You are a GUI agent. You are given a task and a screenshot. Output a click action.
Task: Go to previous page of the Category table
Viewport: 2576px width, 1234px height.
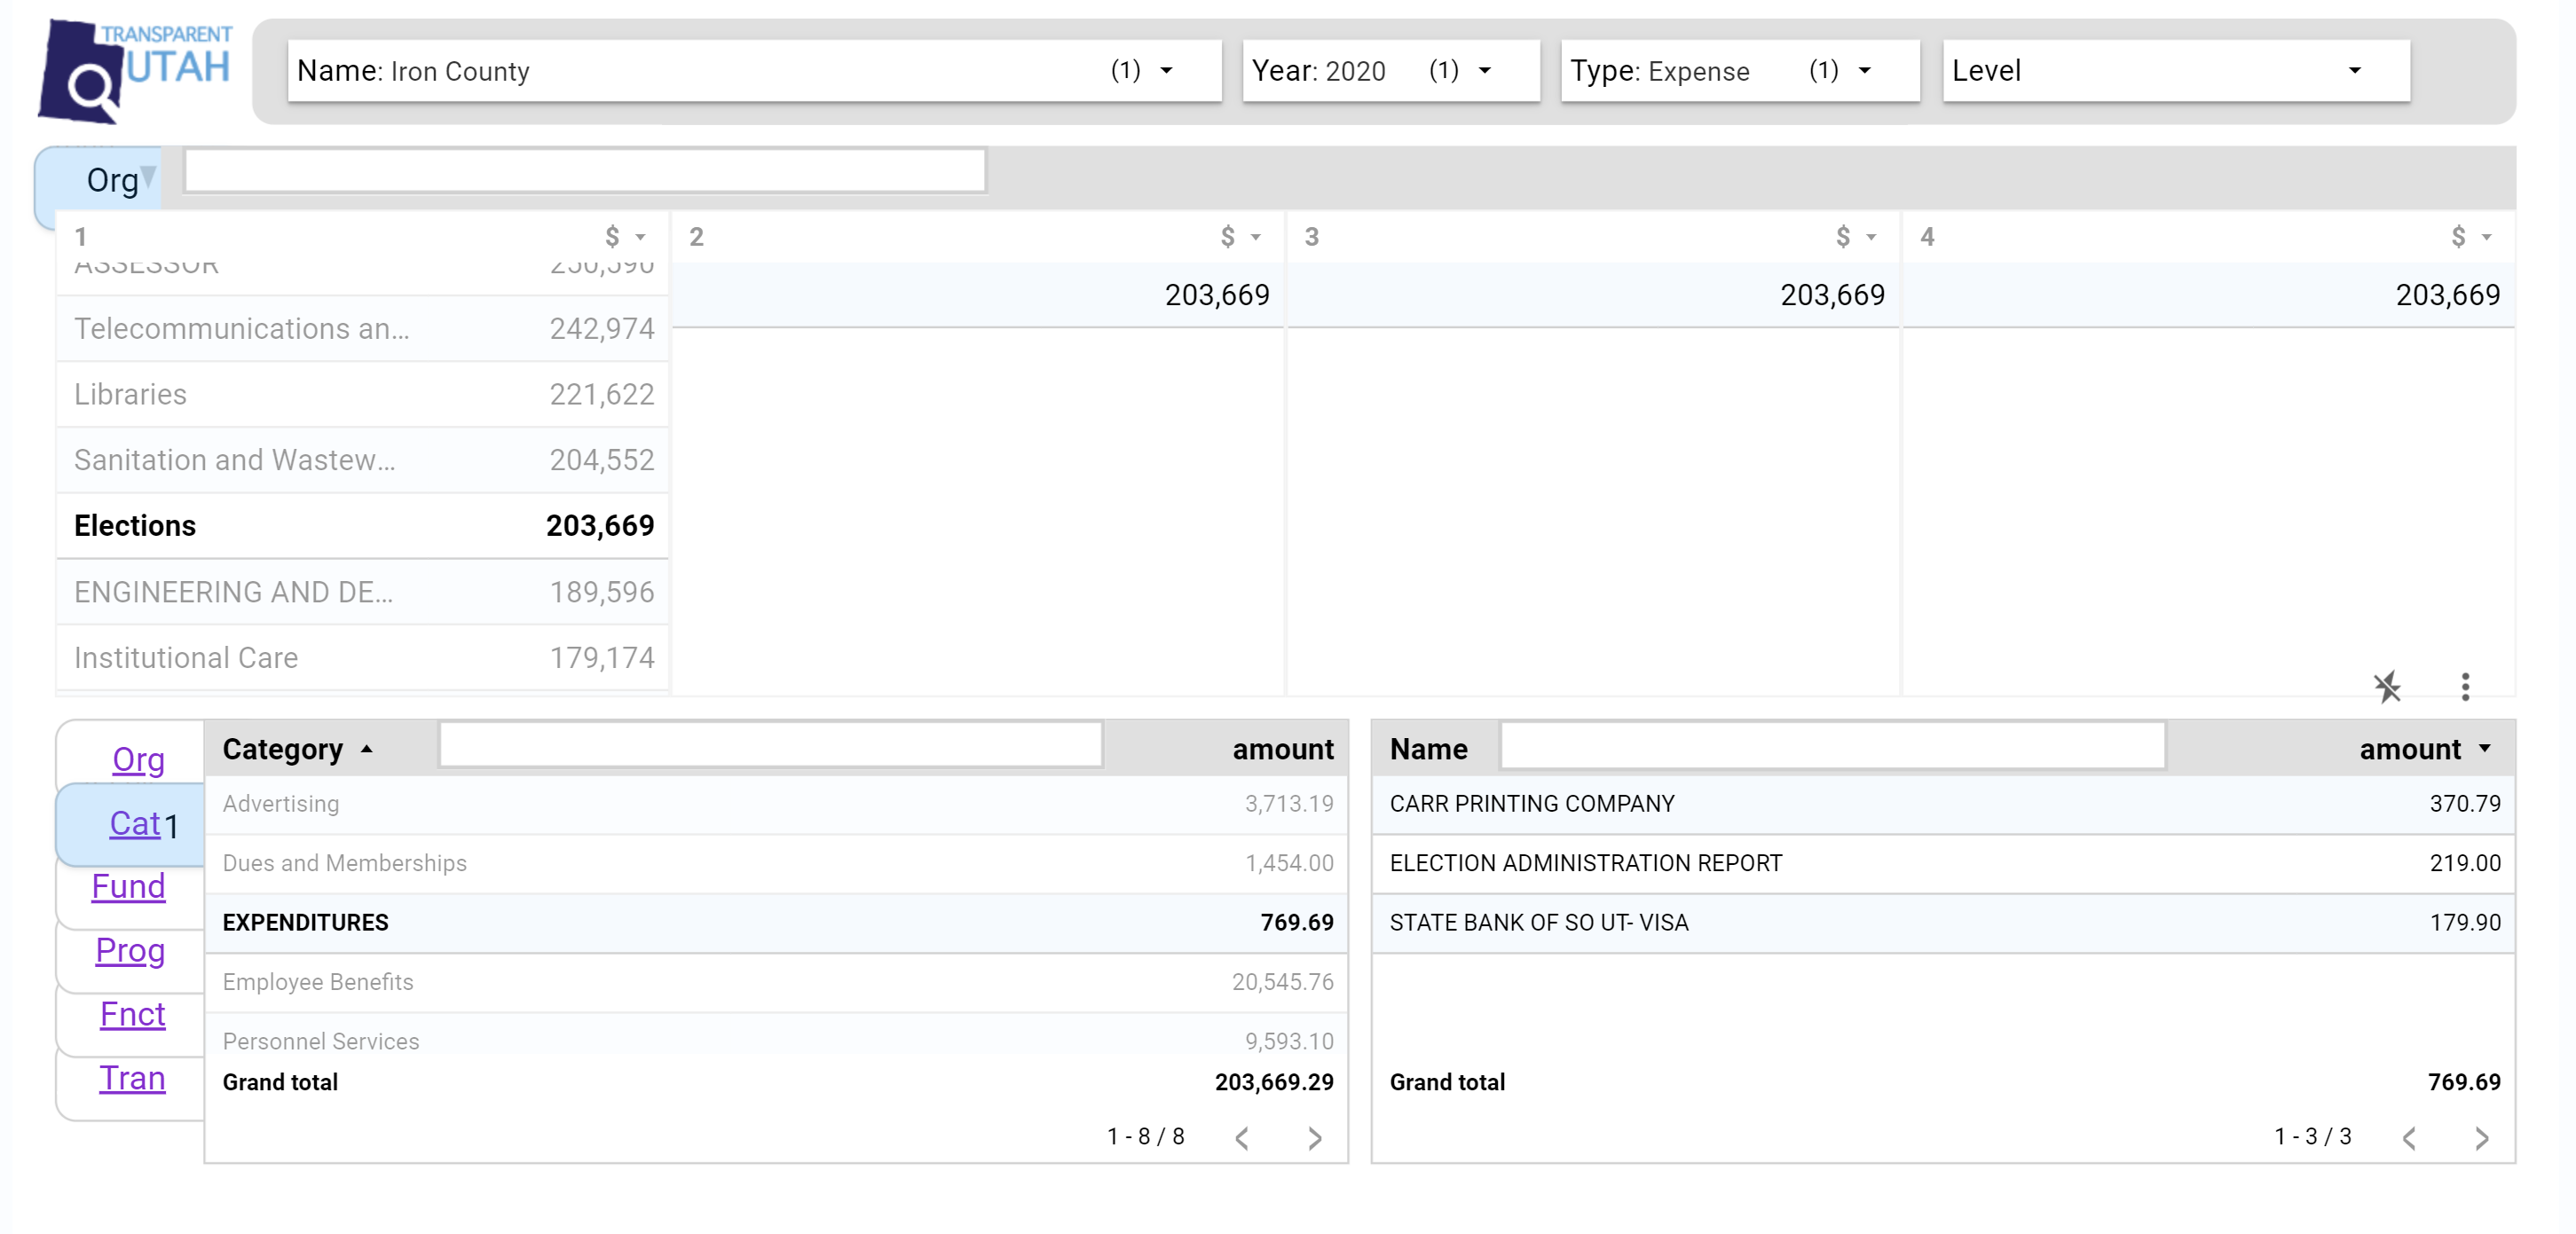coord(1242,1138)
